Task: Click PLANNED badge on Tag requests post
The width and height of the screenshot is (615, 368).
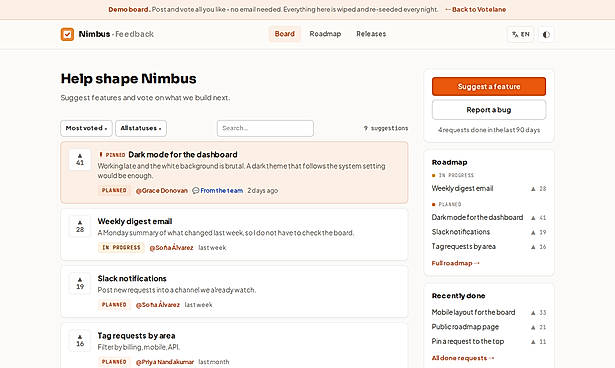Action: pyautogui.click(x=114, y=362)
